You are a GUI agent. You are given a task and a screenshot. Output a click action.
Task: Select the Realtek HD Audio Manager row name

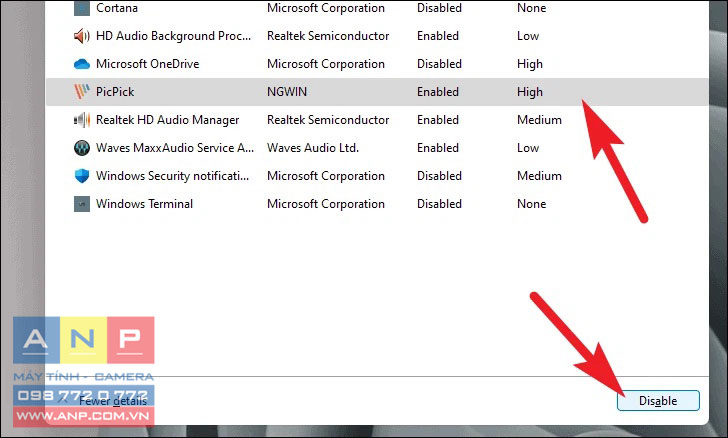pyautogui.click(x=168, y=120)
